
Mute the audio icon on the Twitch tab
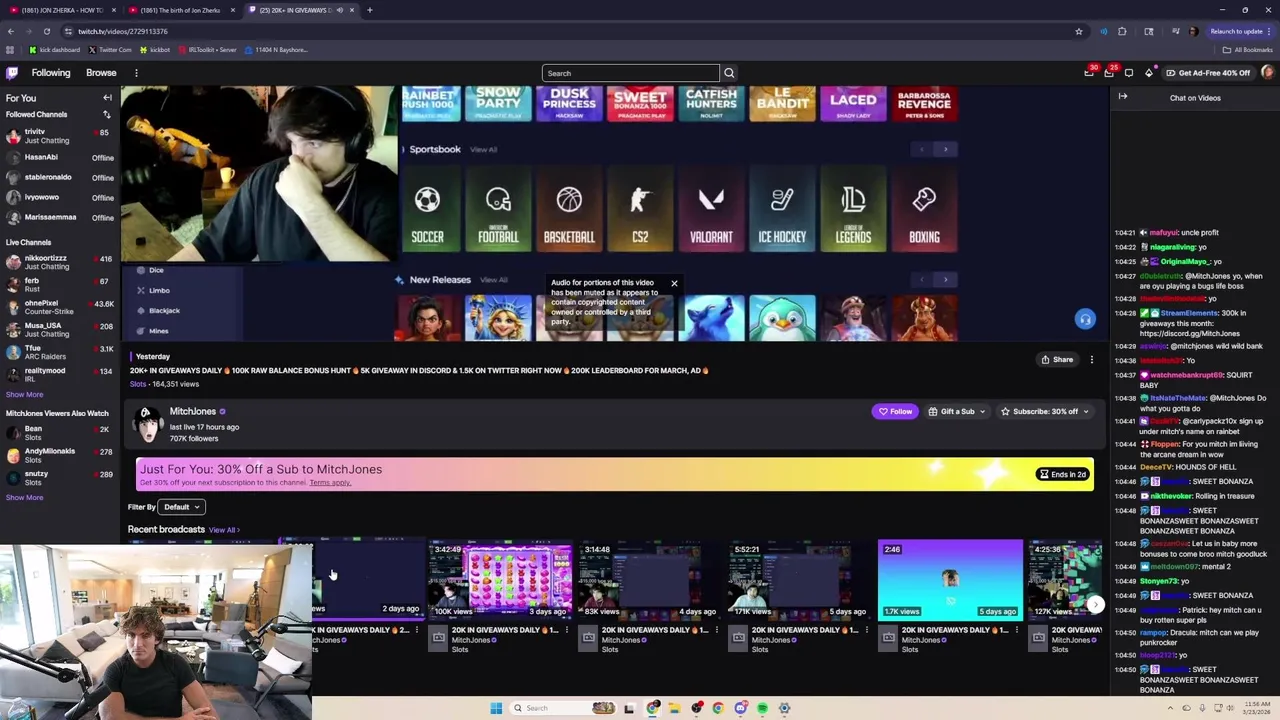click(x=339, y=10)
